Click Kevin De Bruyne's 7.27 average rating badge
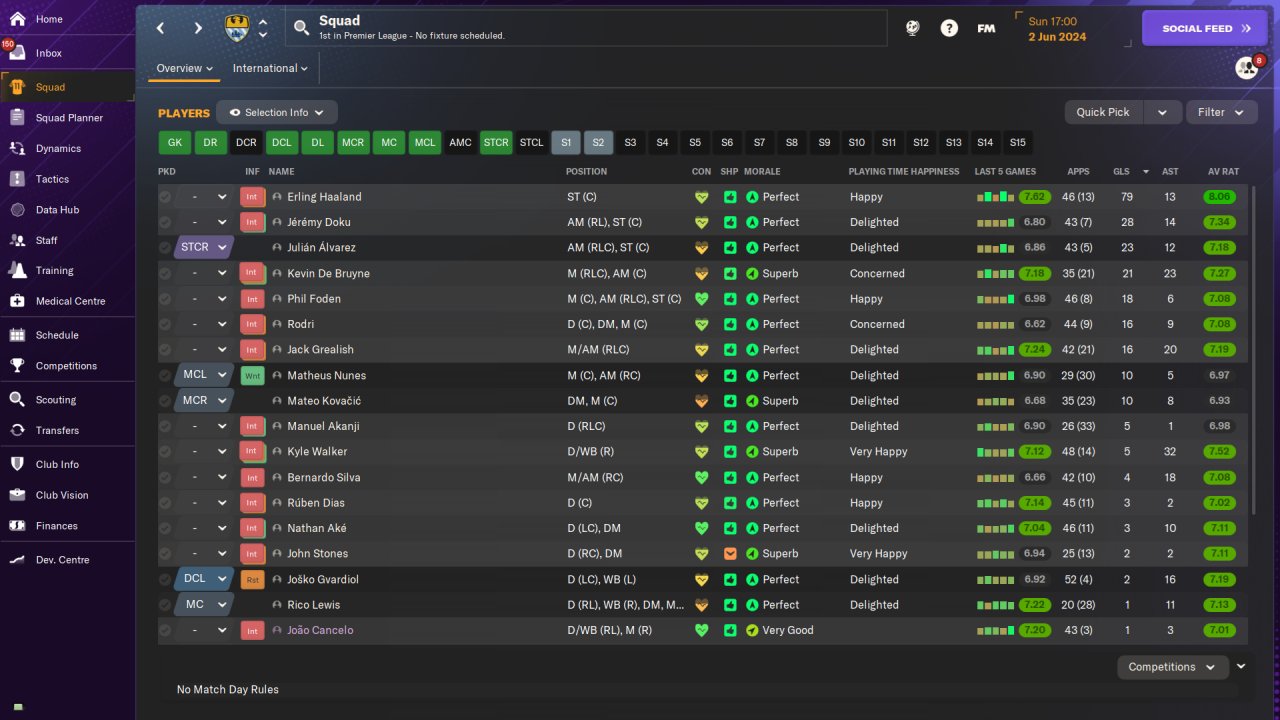This screenshot has height=720, width=1280. point(1220,273)
